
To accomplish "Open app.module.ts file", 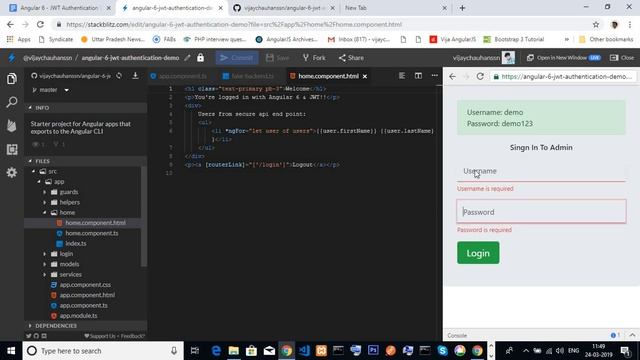I will 78,316.
